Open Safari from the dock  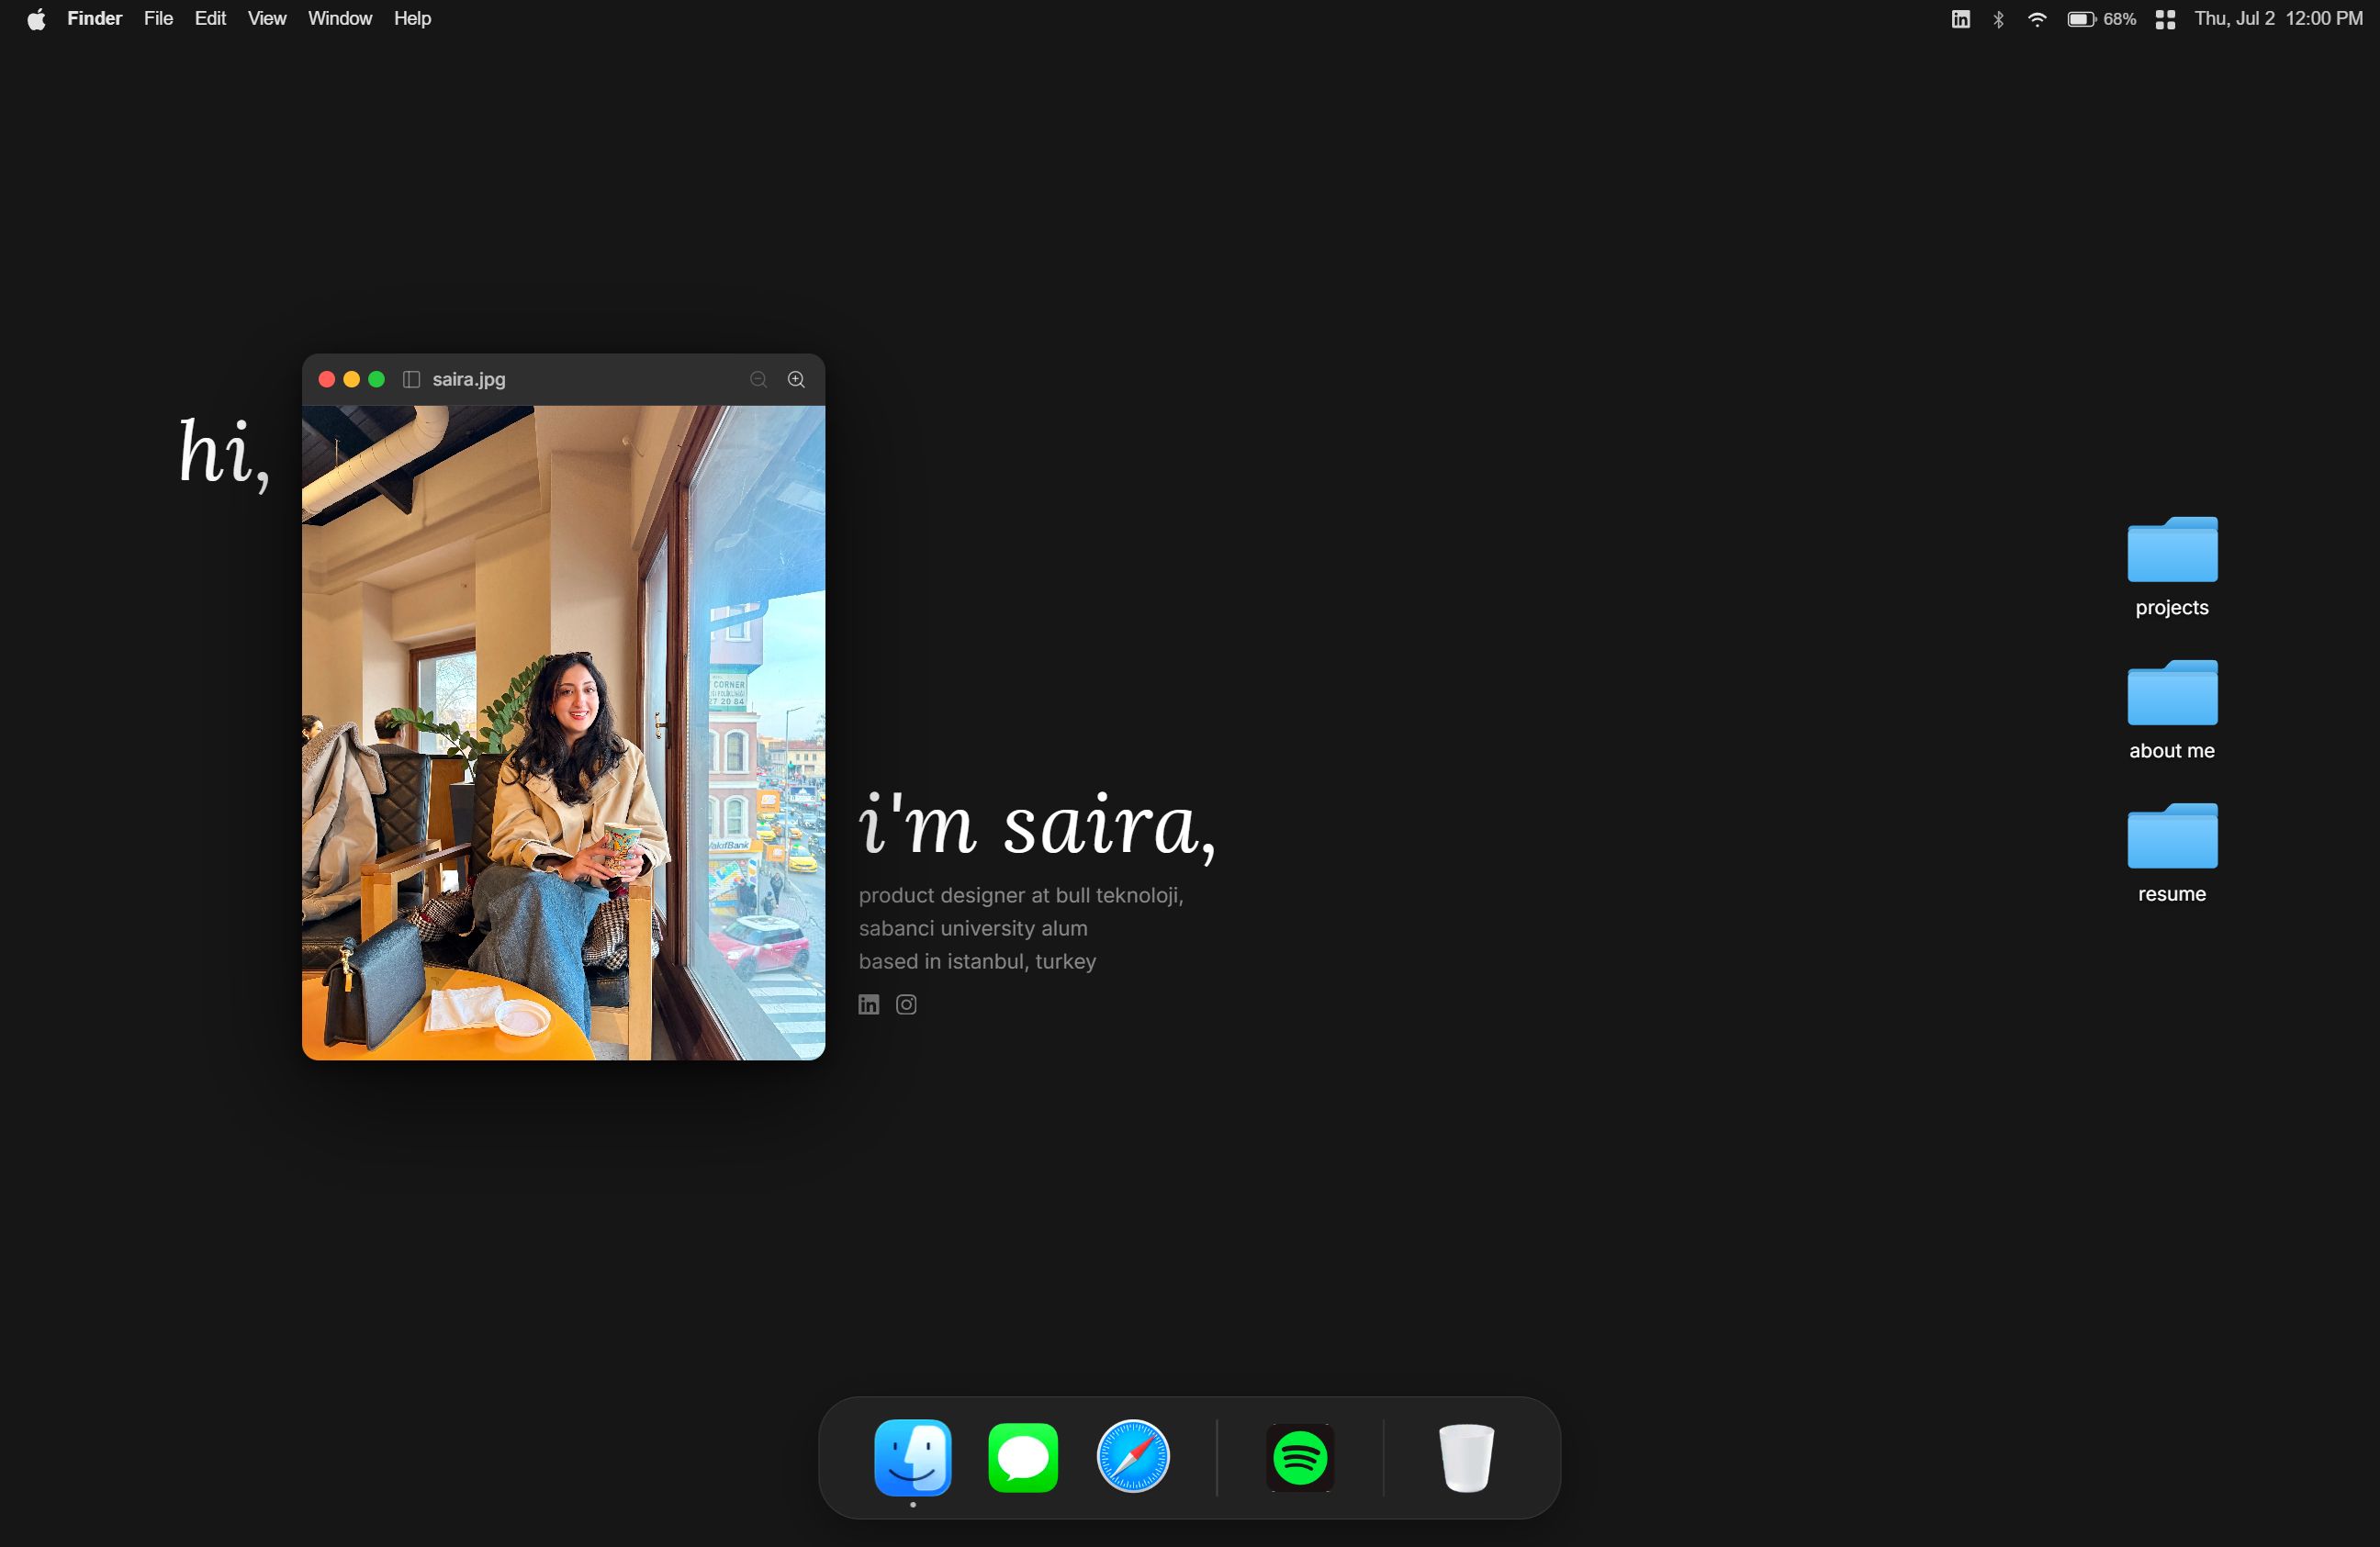click(x=1133, y=1457)
